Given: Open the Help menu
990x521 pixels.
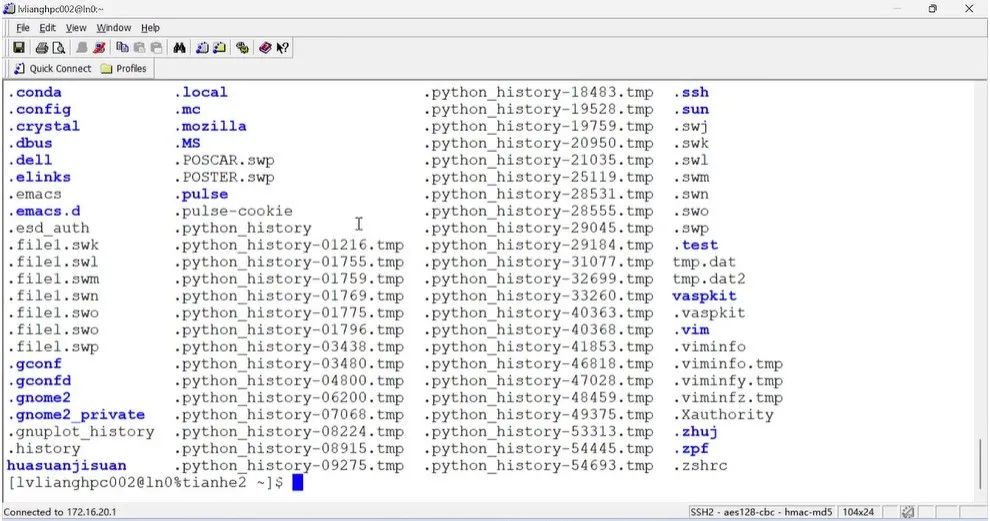Looking at the screenshot, I should click(x=150, y=28).
